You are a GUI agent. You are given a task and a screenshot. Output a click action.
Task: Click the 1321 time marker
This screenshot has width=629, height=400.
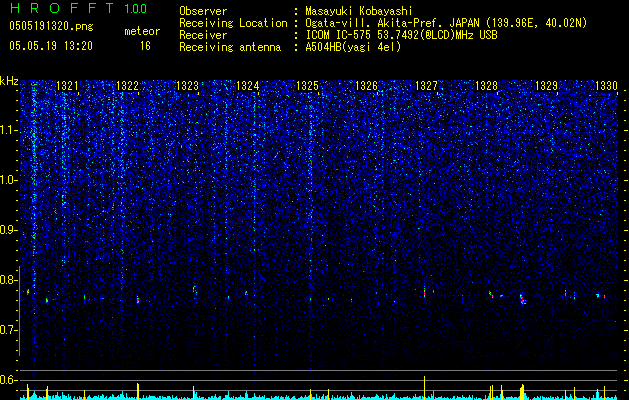67,86
